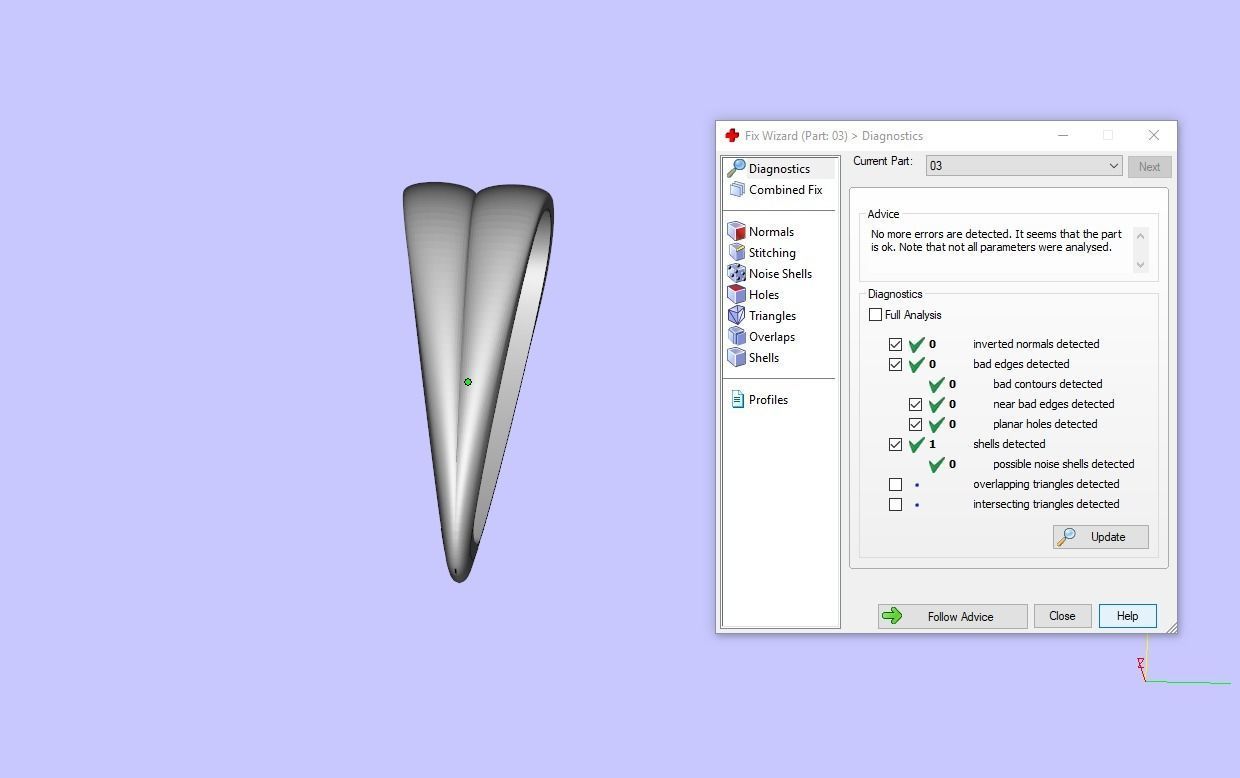Open the Diagnostics magnifier icon

[736, 168]
